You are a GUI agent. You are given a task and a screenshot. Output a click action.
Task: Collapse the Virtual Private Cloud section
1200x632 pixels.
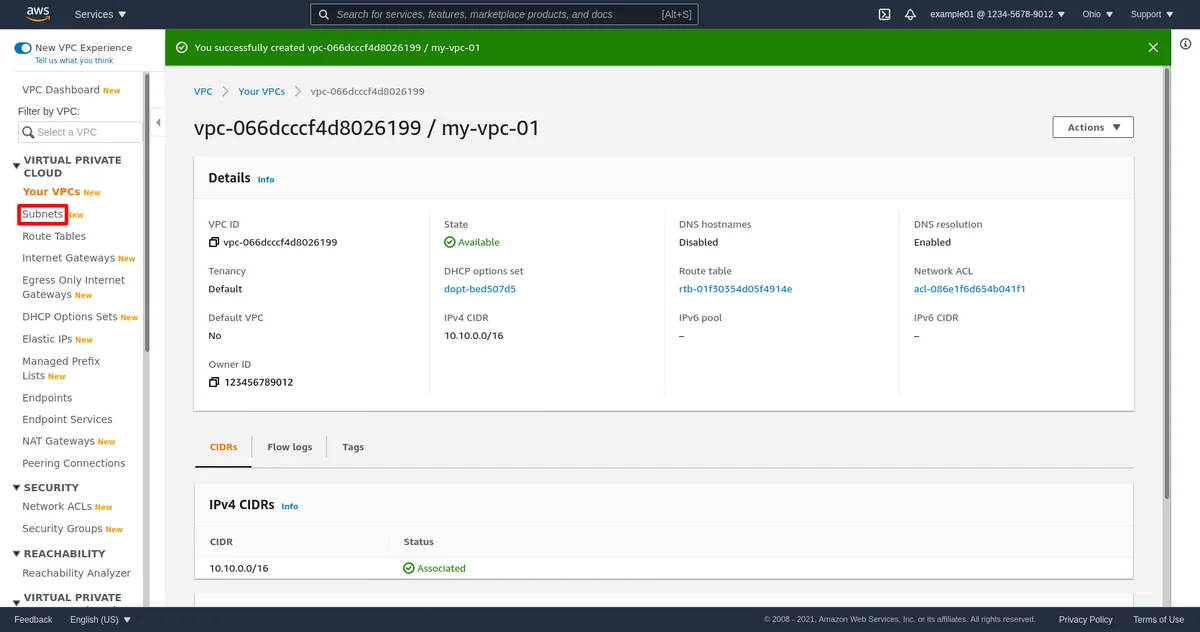point(16,167)
